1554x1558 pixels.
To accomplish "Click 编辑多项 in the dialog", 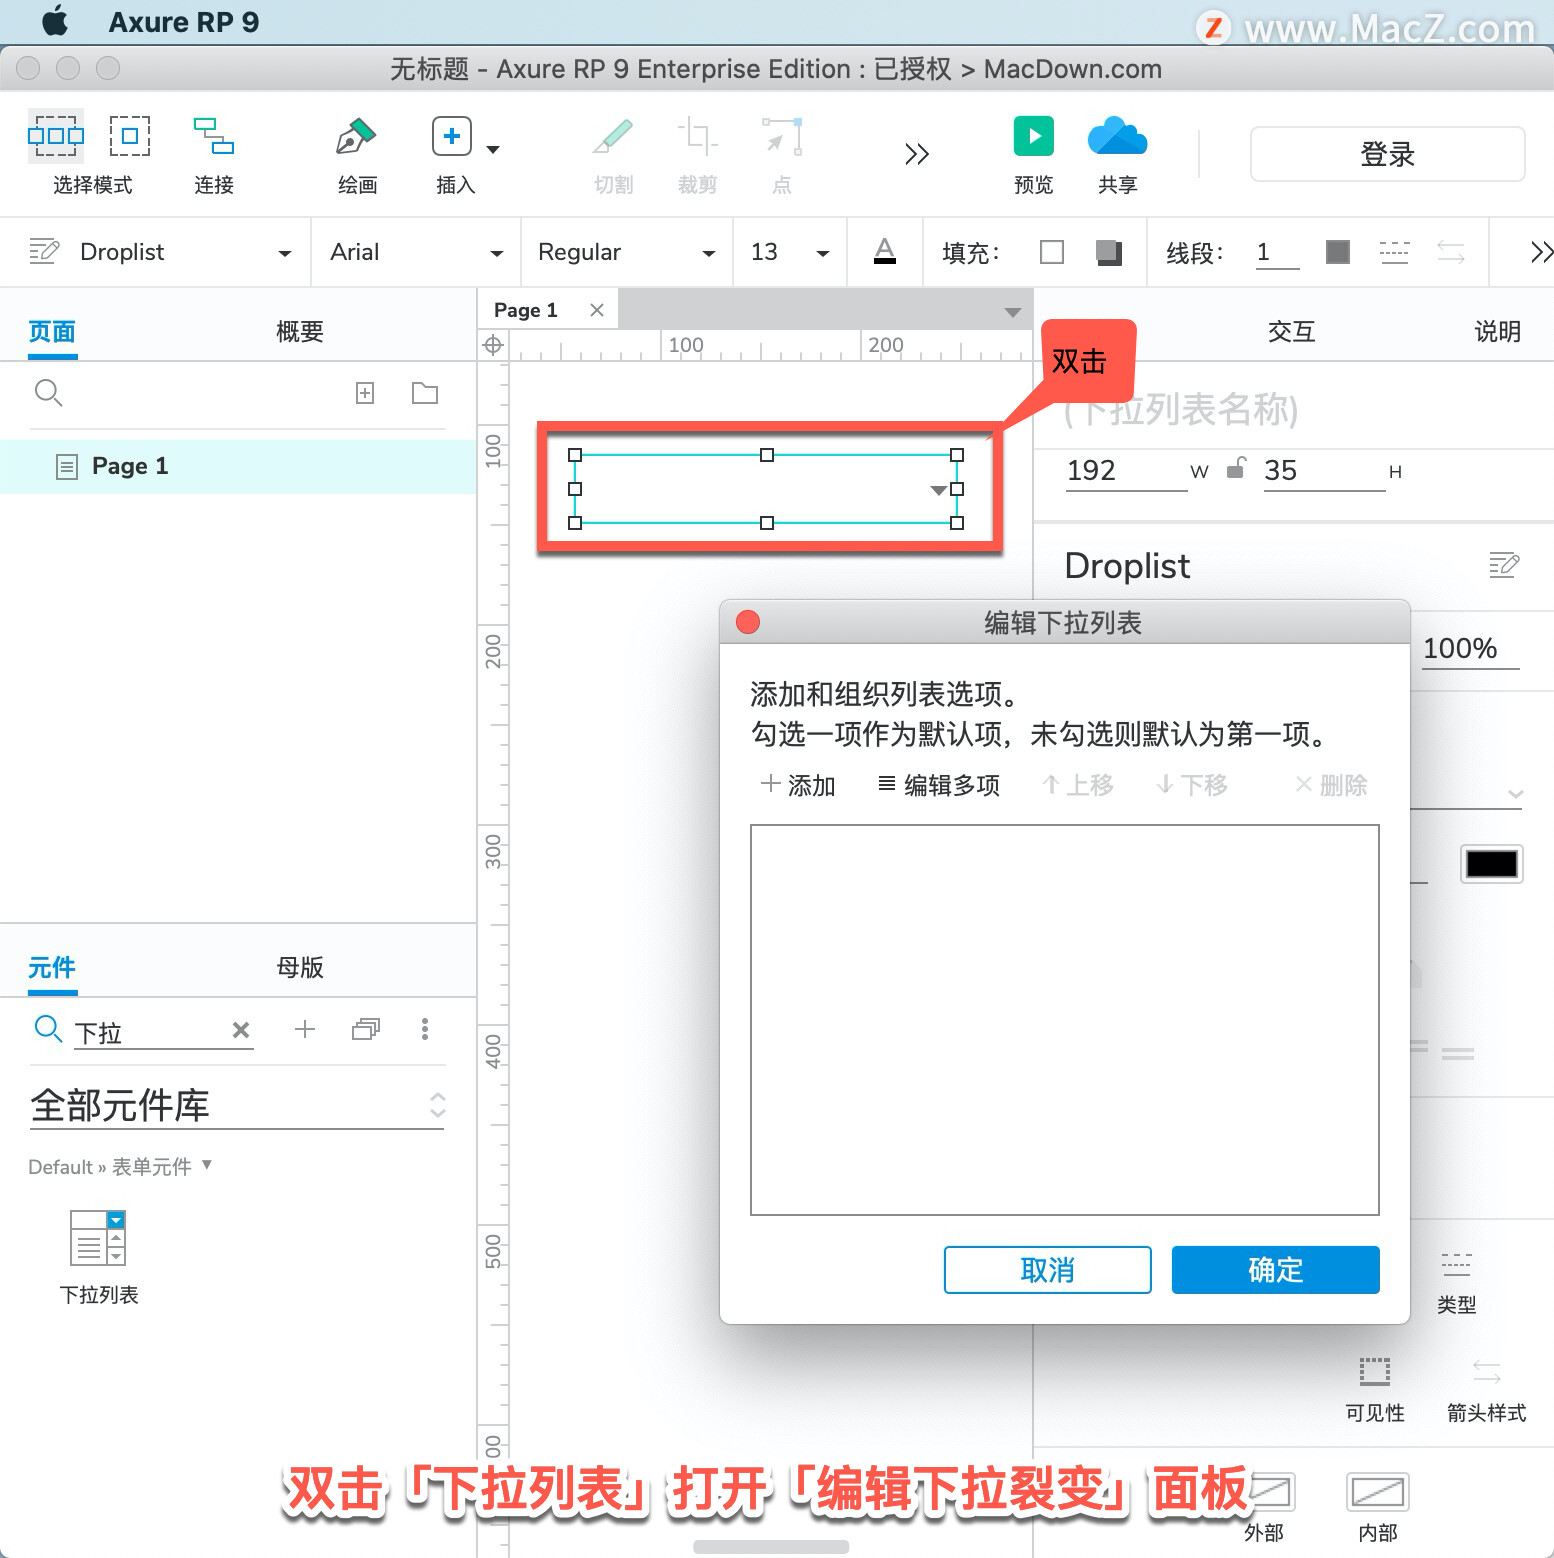I will (939, 785).
